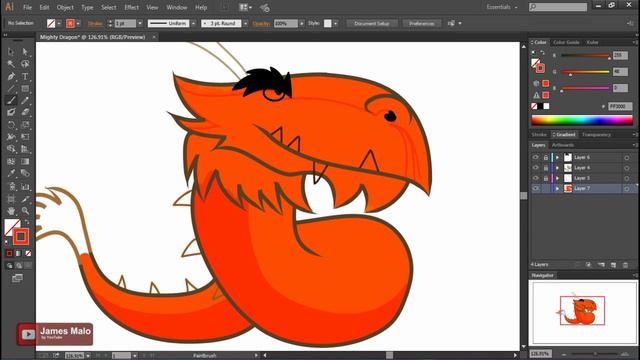Click the hex color value field
Screen dimensions: 640x360
coord(620,106)
